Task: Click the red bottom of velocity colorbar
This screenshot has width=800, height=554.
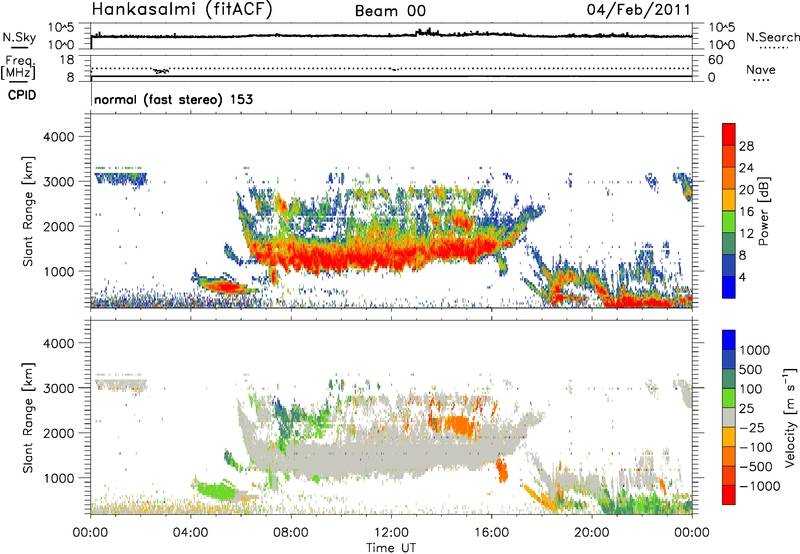Action: 729,495
